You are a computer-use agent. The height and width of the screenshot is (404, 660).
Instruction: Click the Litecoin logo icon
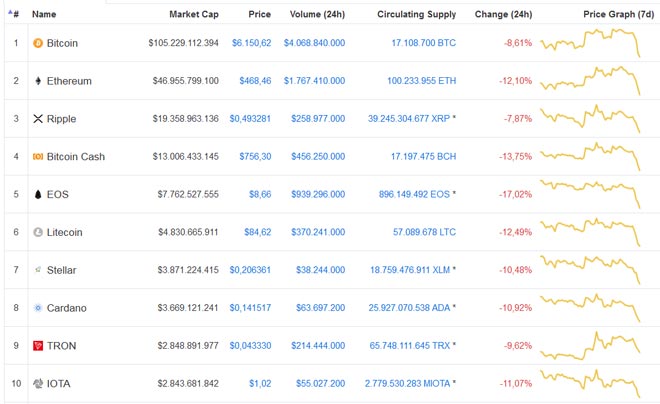click(38, 232)
